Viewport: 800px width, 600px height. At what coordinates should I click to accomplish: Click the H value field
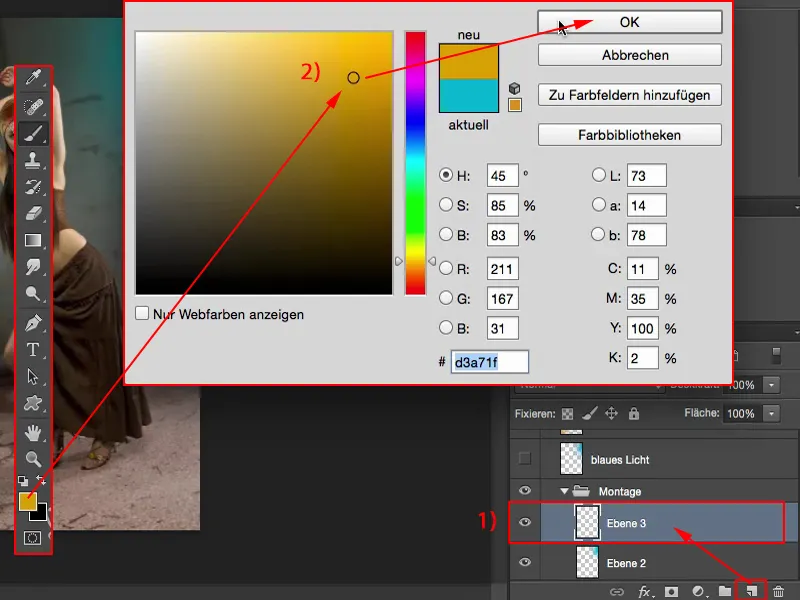(503, 176)
